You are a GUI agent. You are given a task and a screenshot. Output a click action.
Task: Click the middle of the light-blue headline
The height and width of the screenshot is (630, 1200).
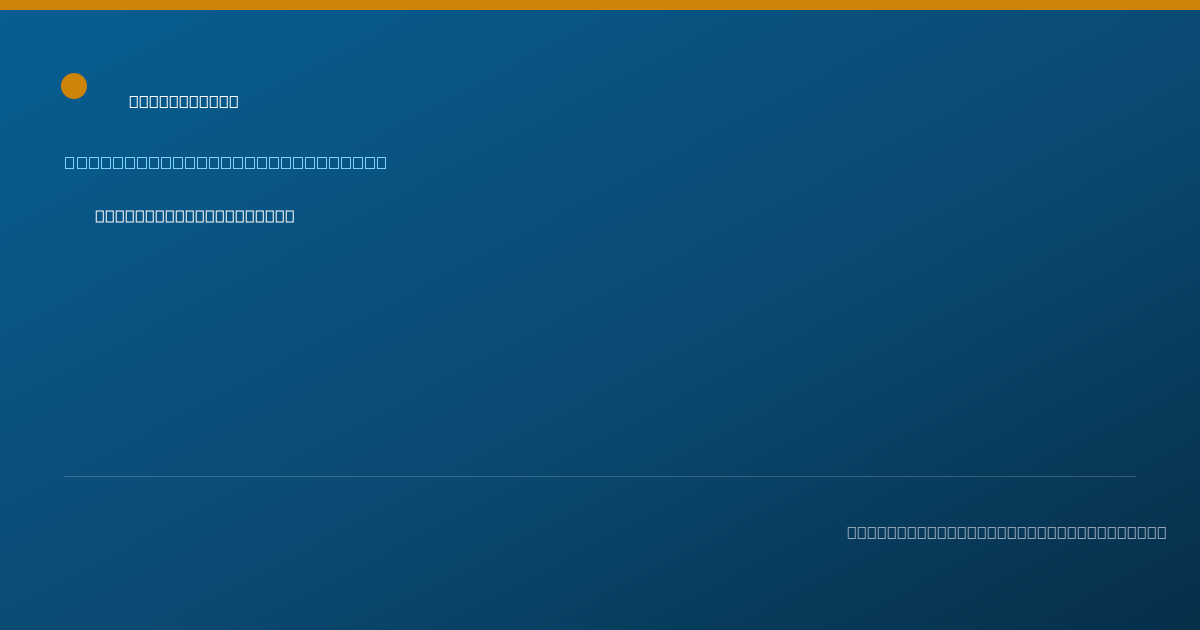[x=226, y=162]
